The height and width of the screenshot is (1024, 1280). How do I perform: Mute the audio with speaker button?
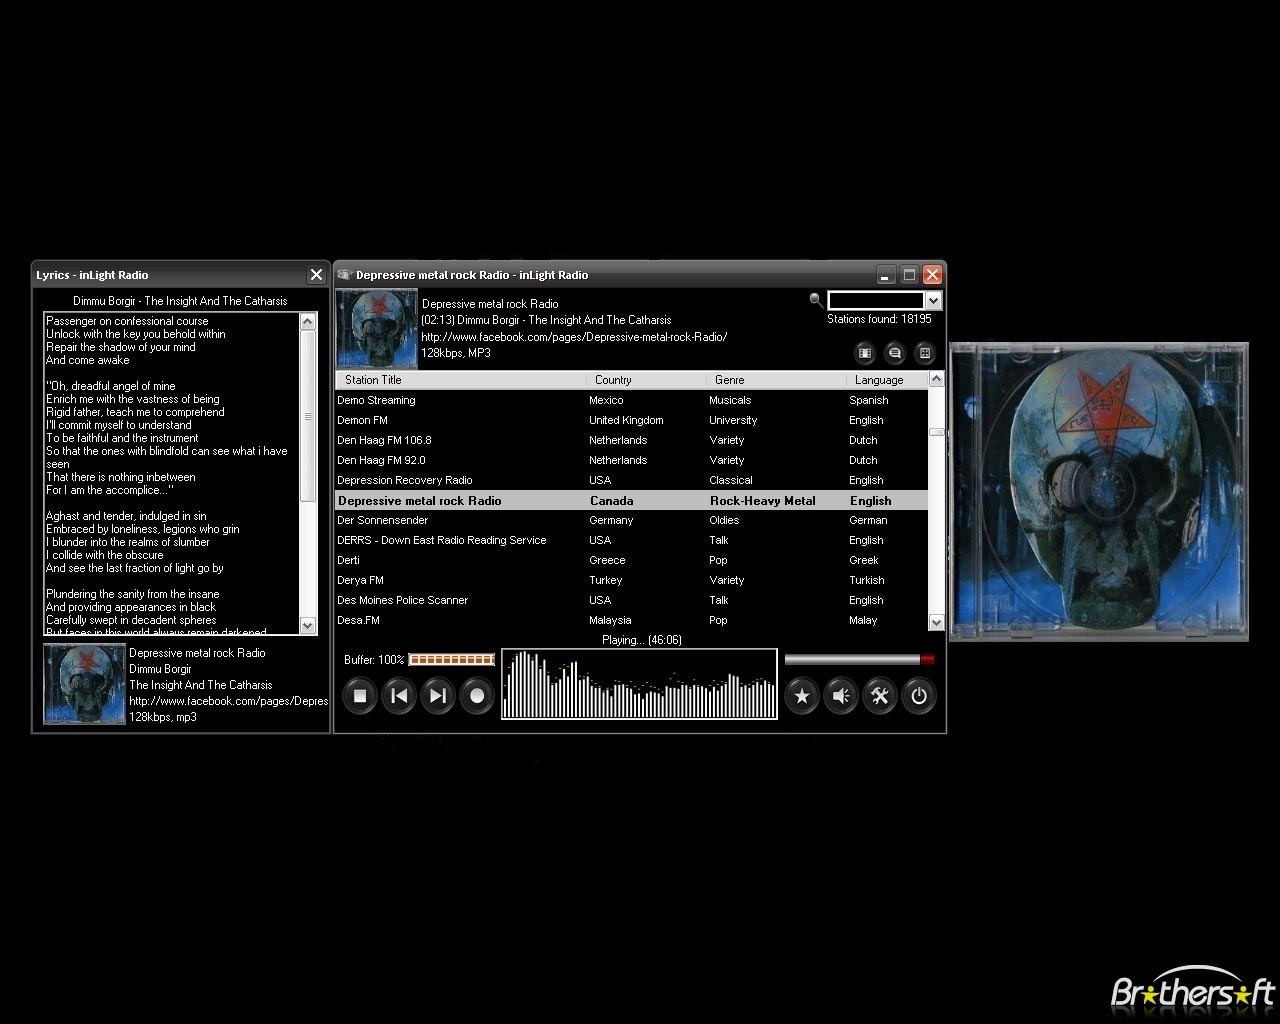[x=841, y=696]
